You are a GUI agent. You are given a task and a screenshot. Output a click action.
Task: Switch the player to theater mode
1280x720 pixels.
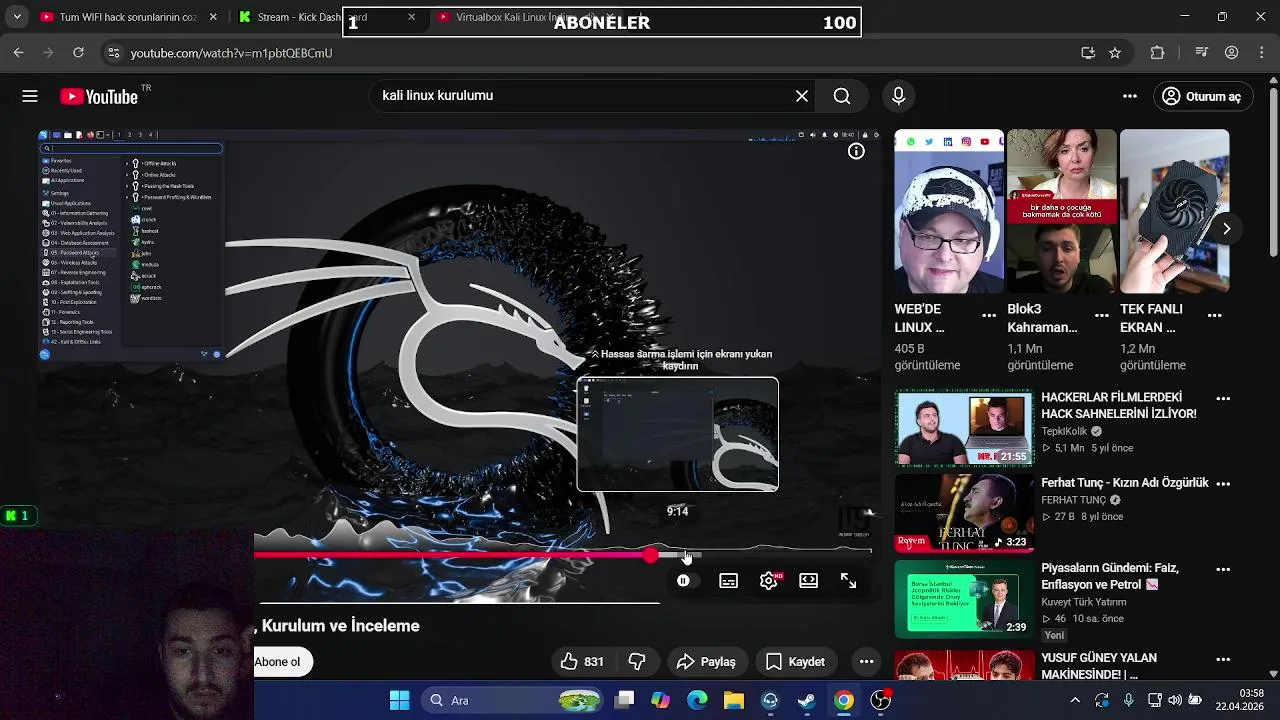click(x=809, y=580)
